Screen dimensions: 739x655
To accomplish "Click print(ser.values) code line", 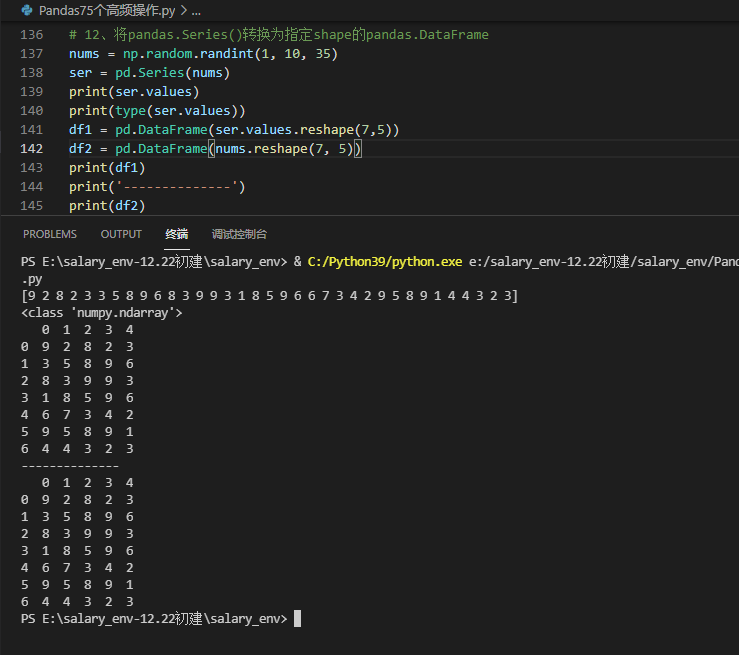I will [134, 92].
